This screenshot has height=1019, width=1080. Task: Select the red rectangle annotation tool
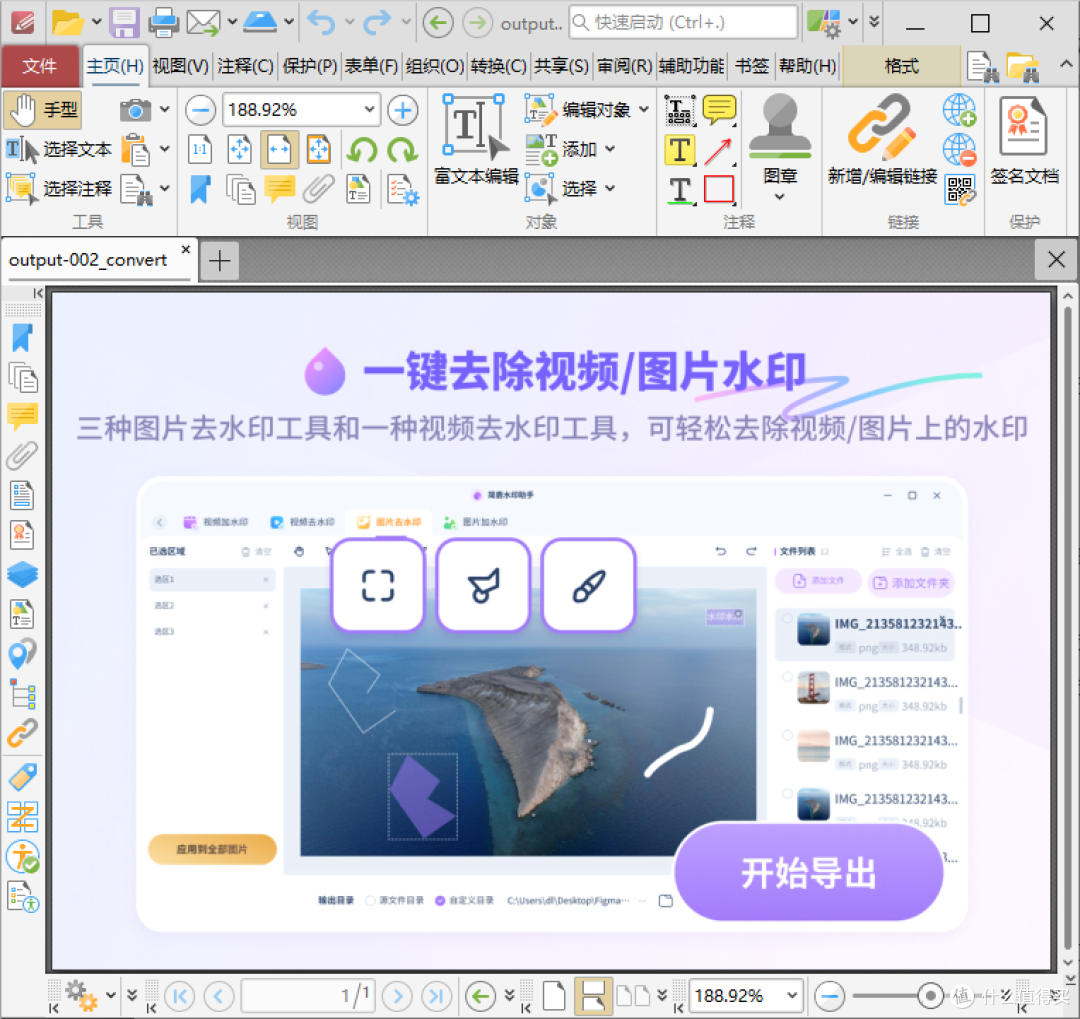pyautogui.click(x=719, y=189)
